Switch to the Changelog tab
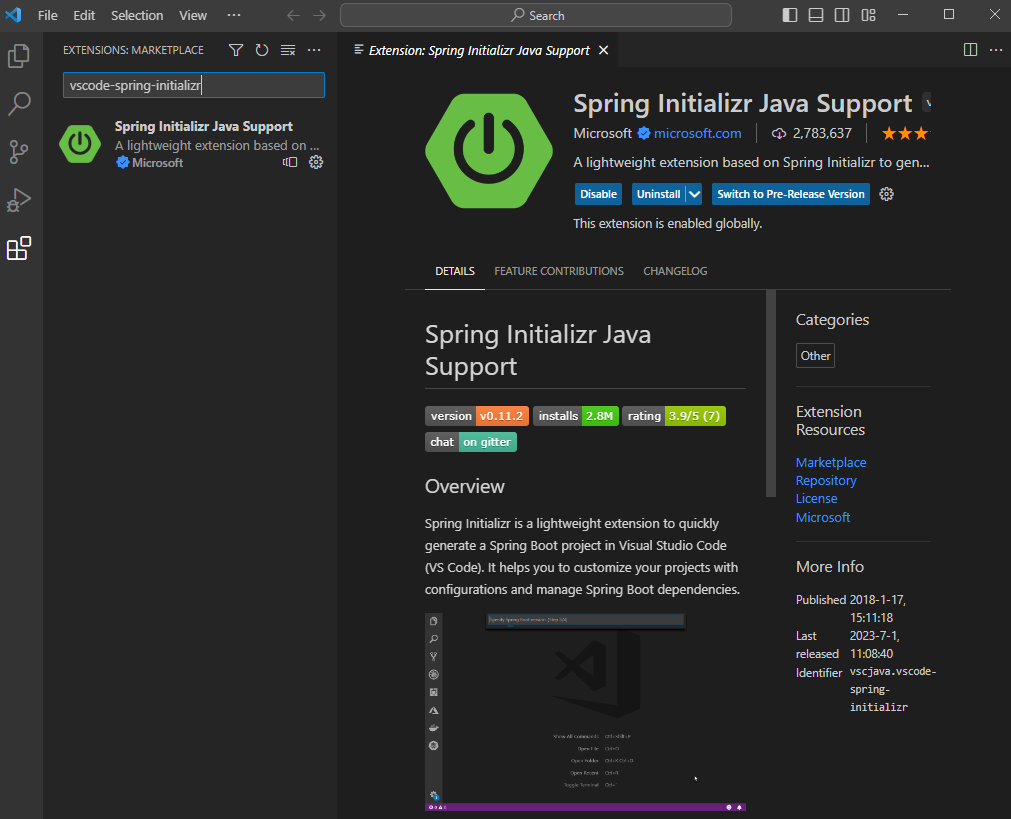Image resolution: width=1011 pixels, height=819 pixels. point(675,271)
